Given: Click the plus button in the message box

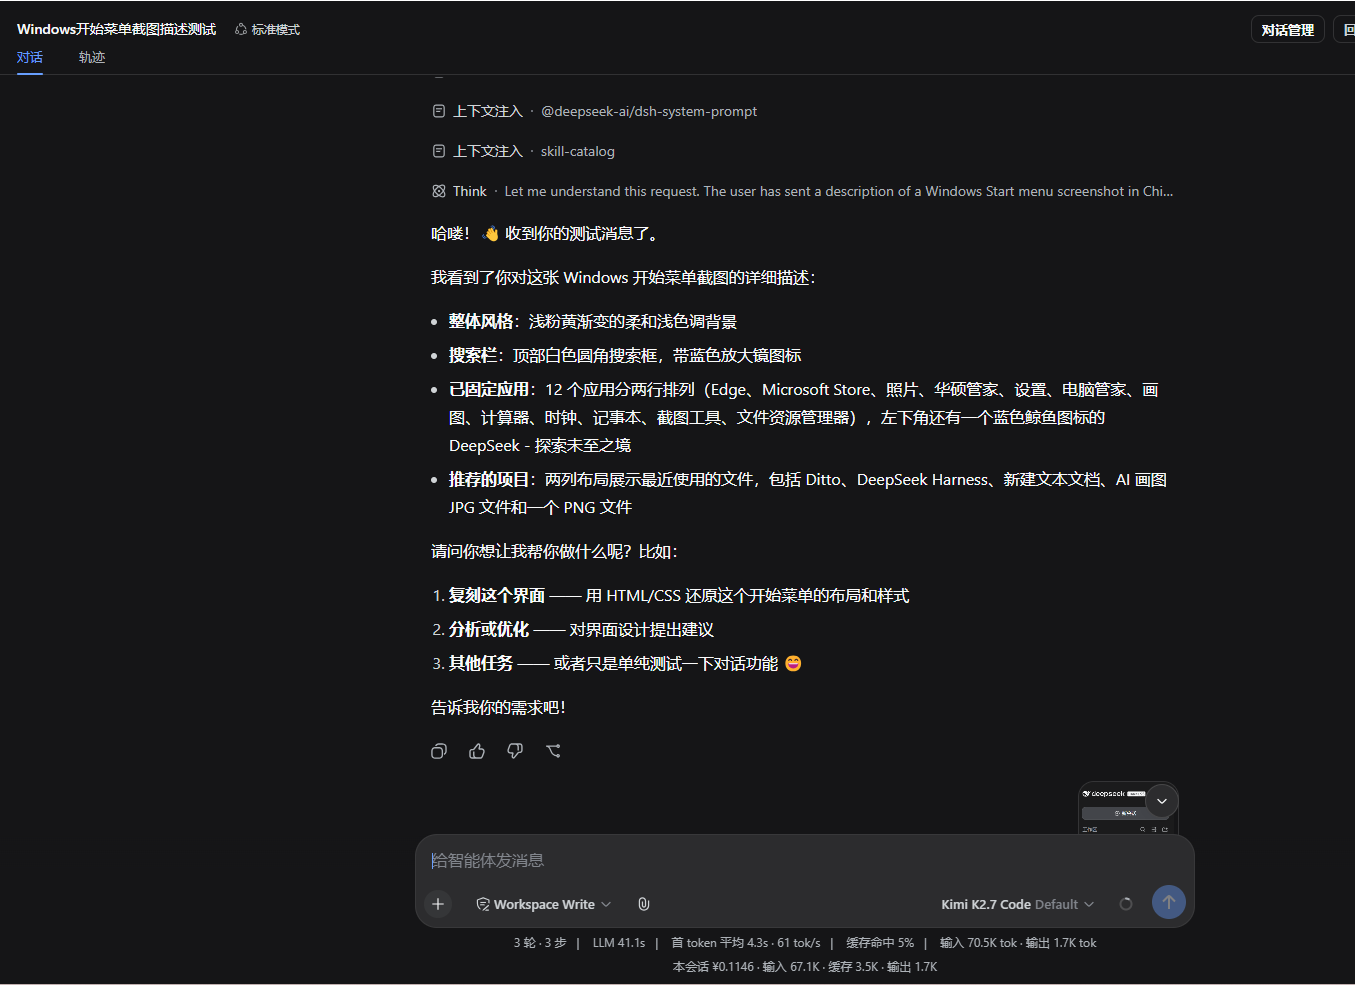Looking at the screenshot, I should [438, 904].
